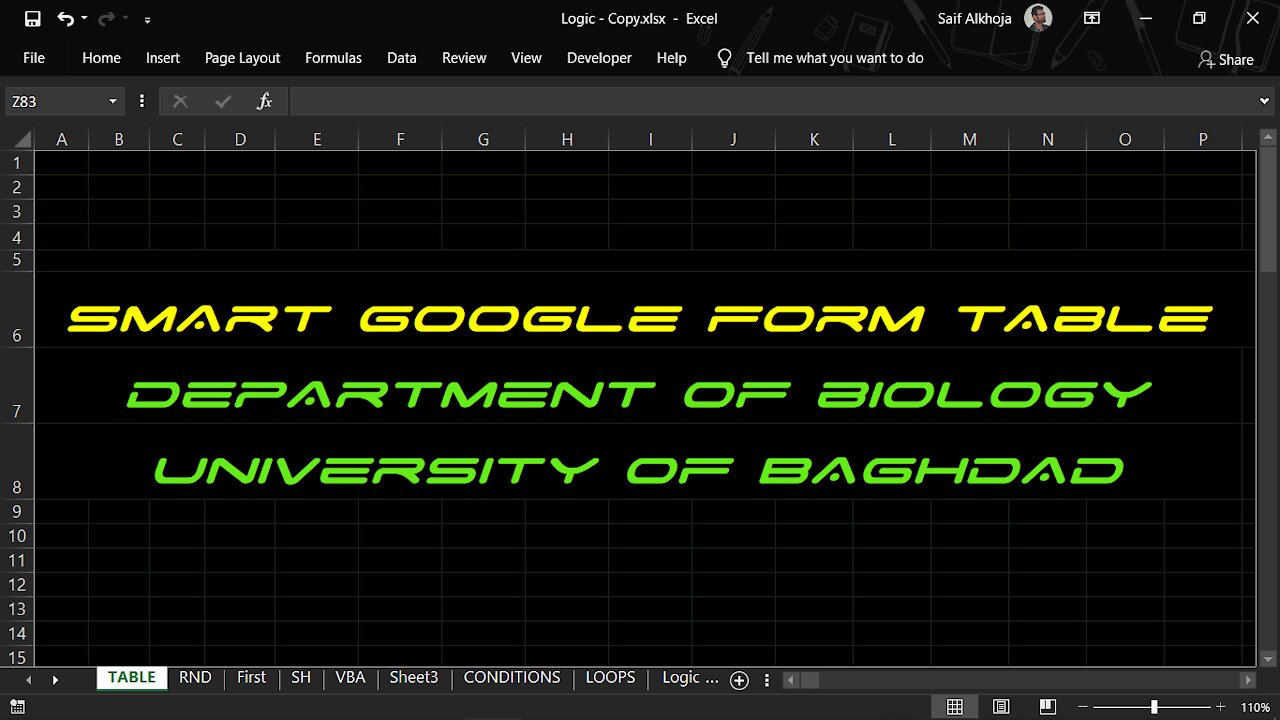
Task: Click the Tell me lightbulb icon
Action: [725, 58]
